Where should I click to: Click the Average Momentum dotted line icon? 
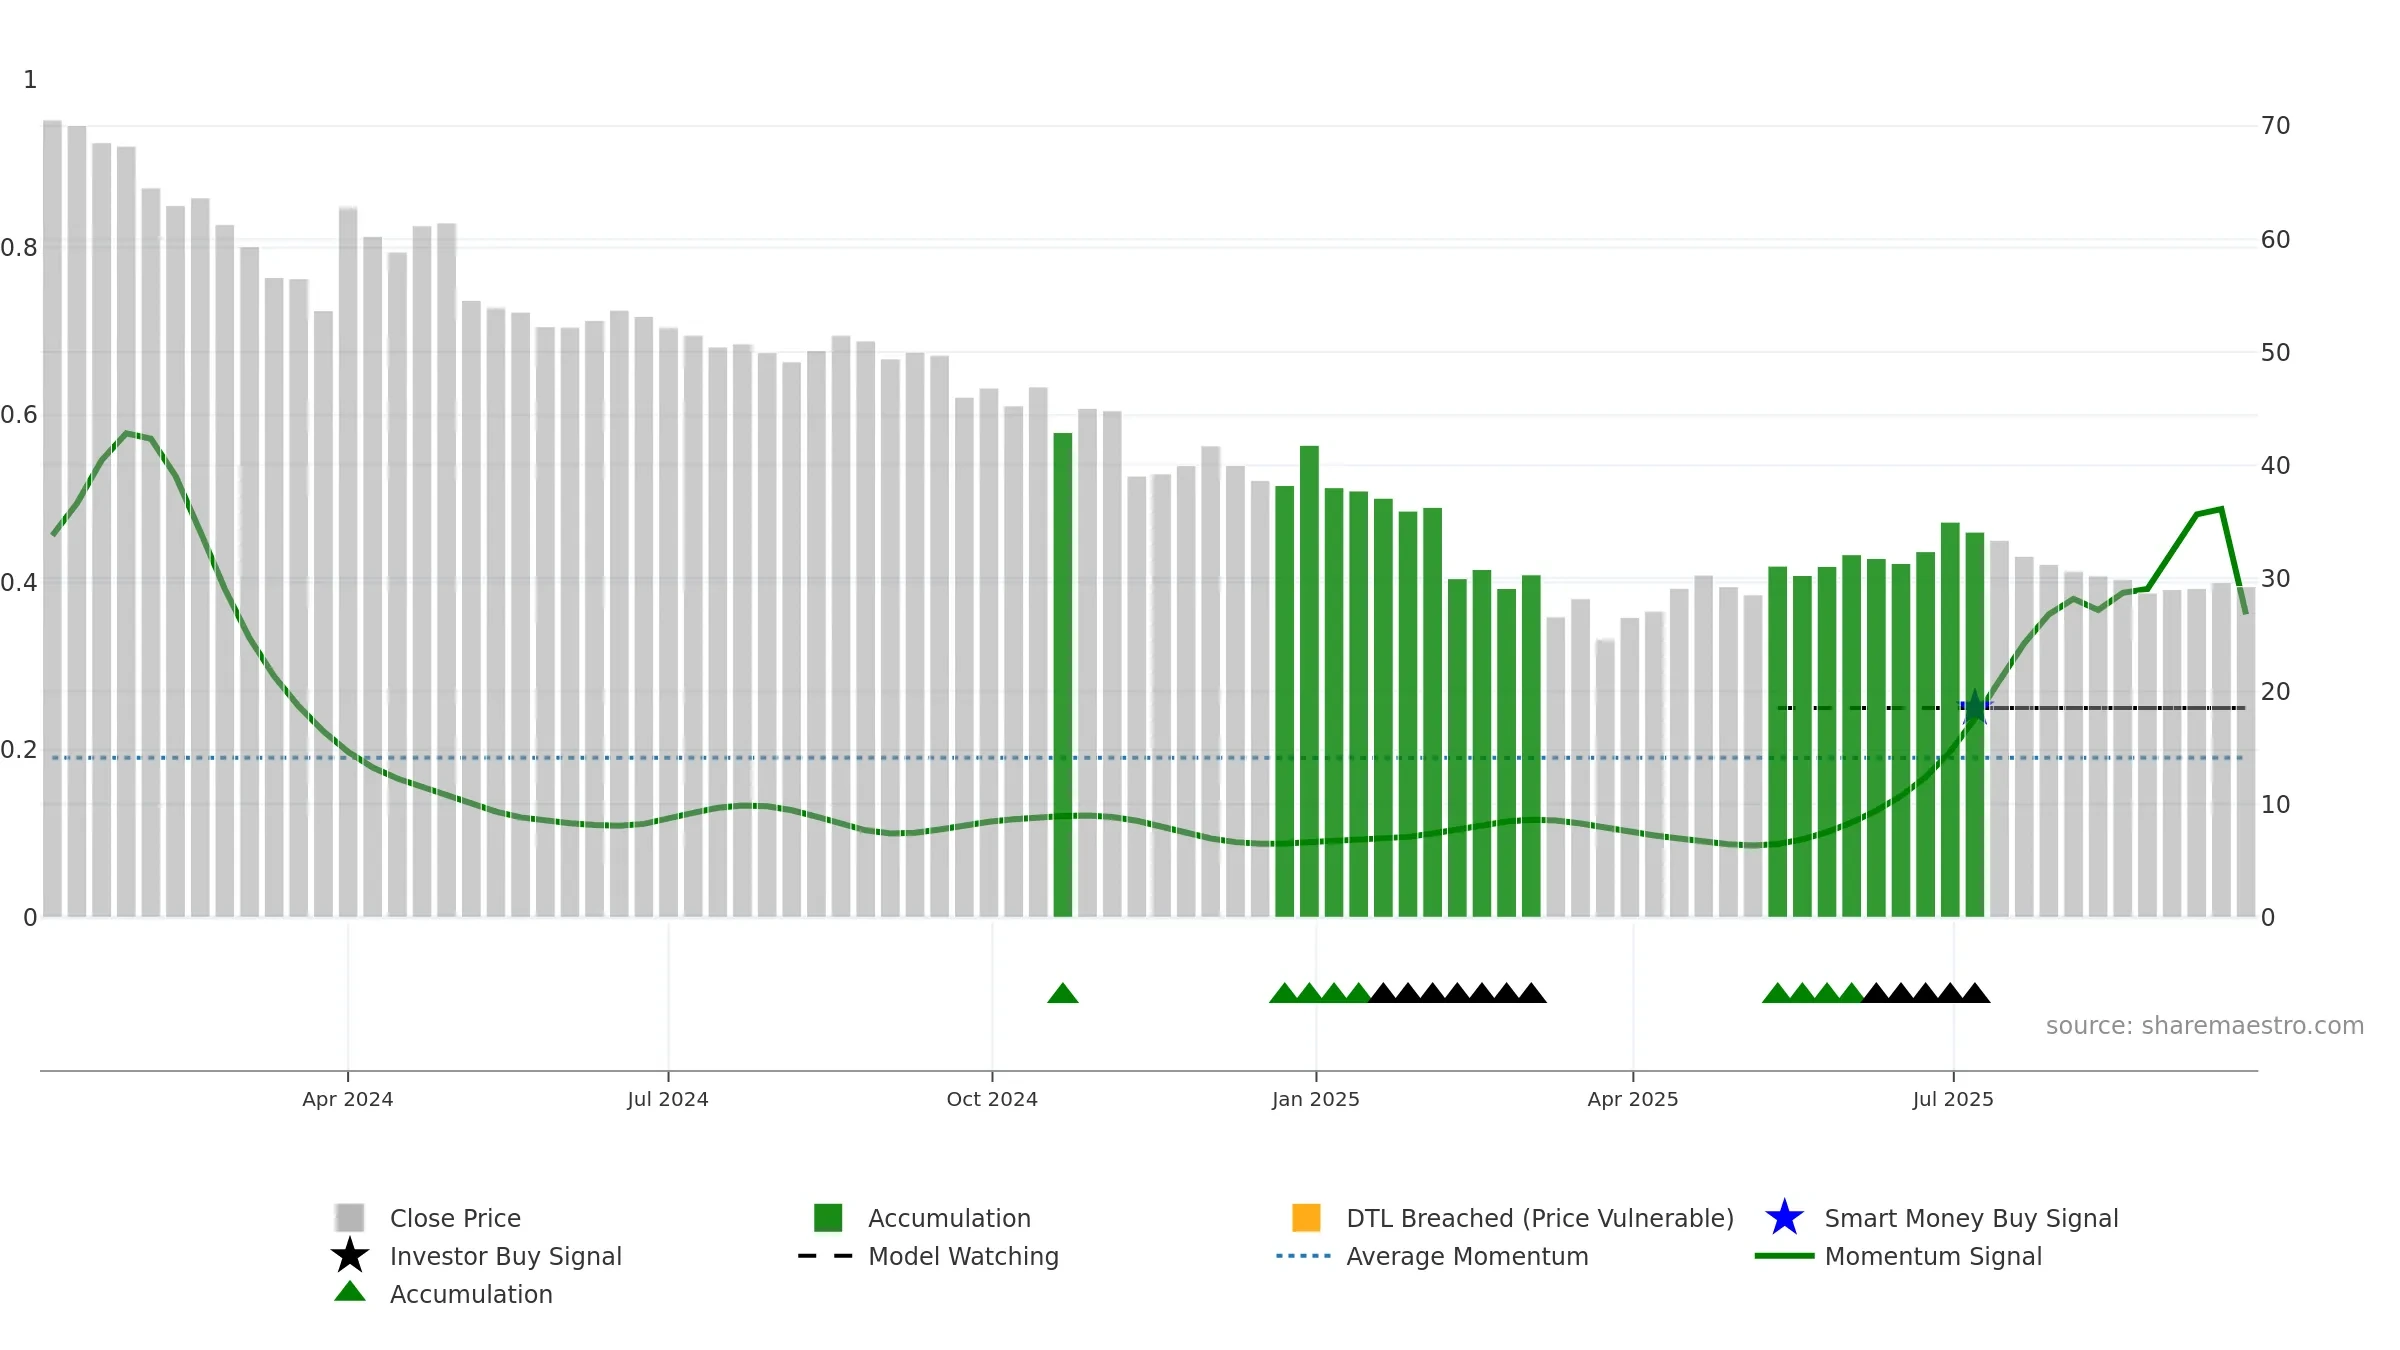pyautogui.click(x=1304, y=1256)
